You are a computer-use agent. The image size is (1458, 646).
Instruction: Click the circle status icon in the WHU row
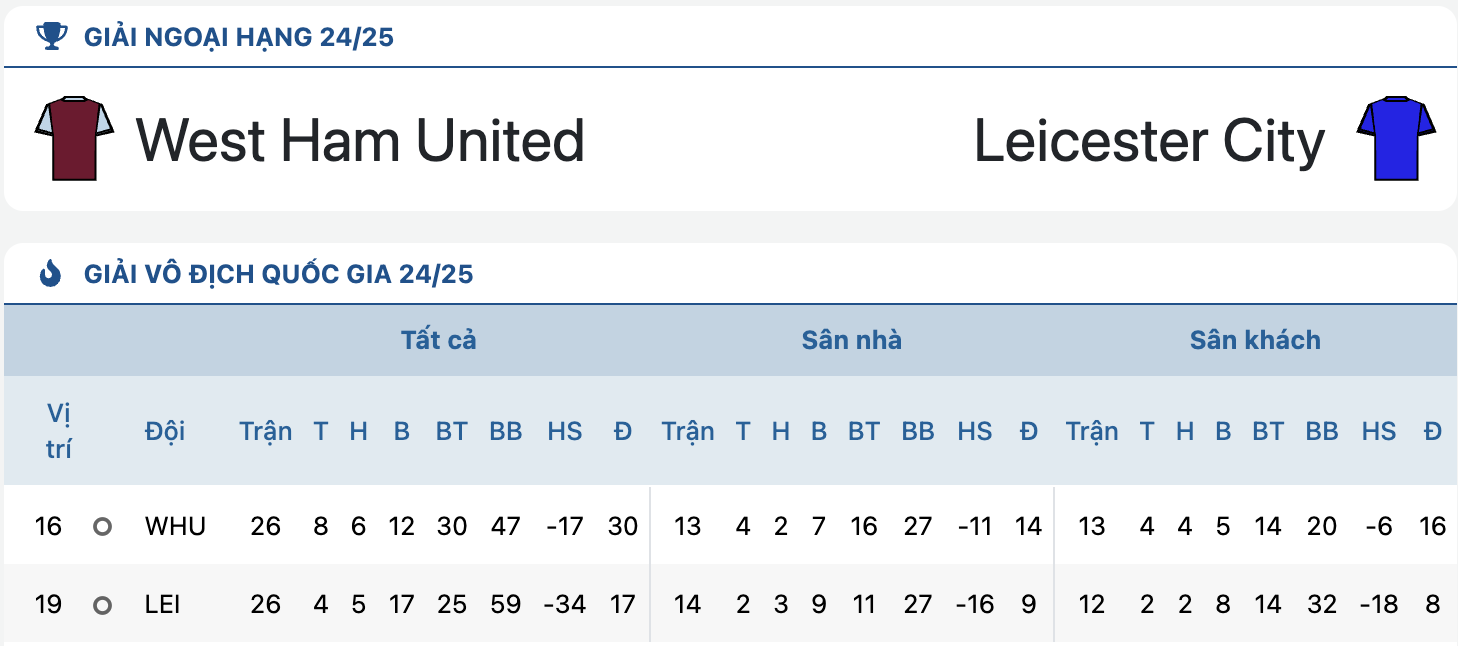pos(102,526)
